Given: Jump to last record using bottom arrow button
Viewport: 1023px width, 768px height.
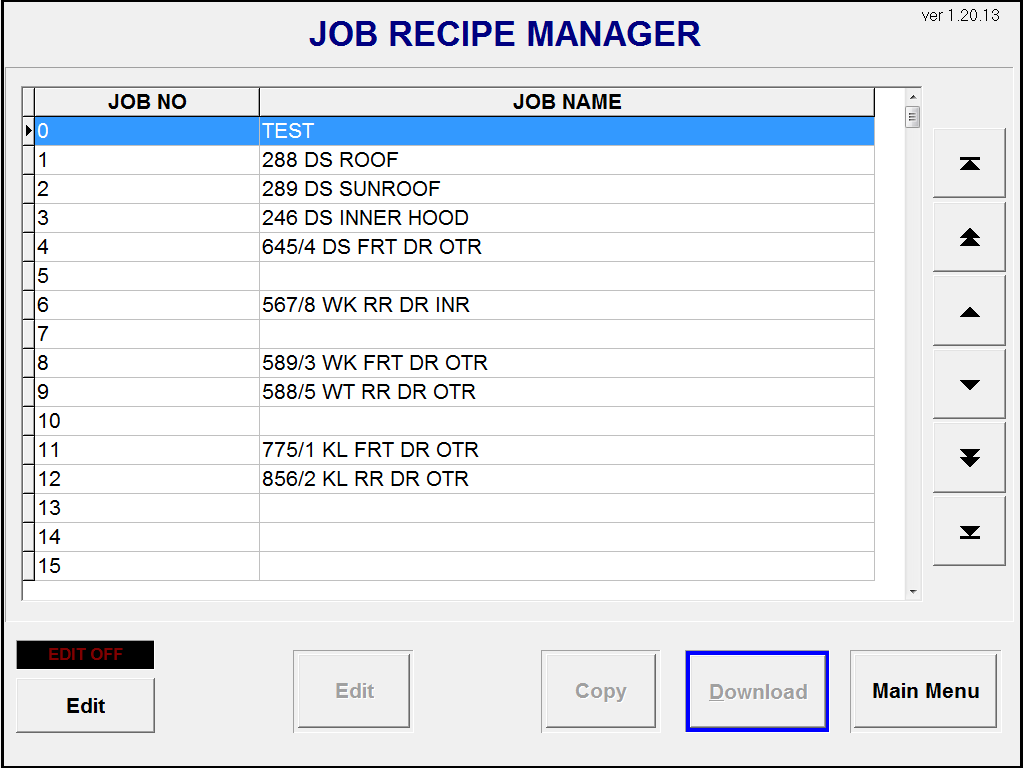Looking at the screenshot, I should click(x=969, y=531).
